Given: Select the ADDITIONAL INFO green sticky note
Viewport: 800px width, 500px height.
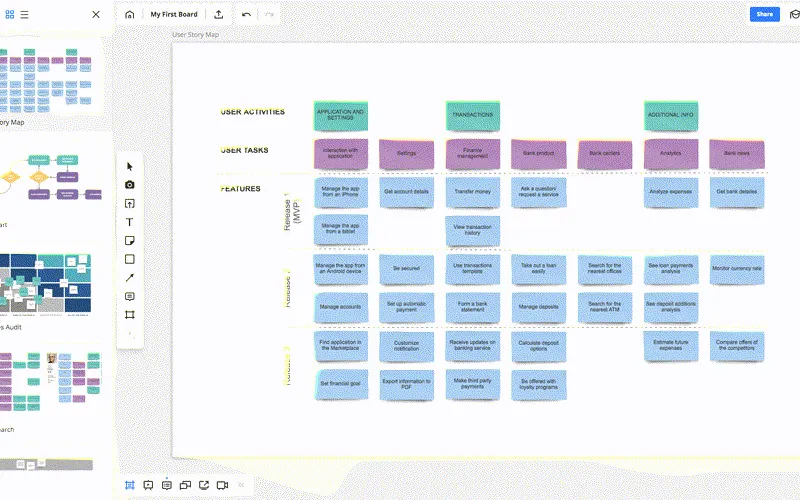Looking at the screenshot, I should pyautogui.click(x=671, y=115).
